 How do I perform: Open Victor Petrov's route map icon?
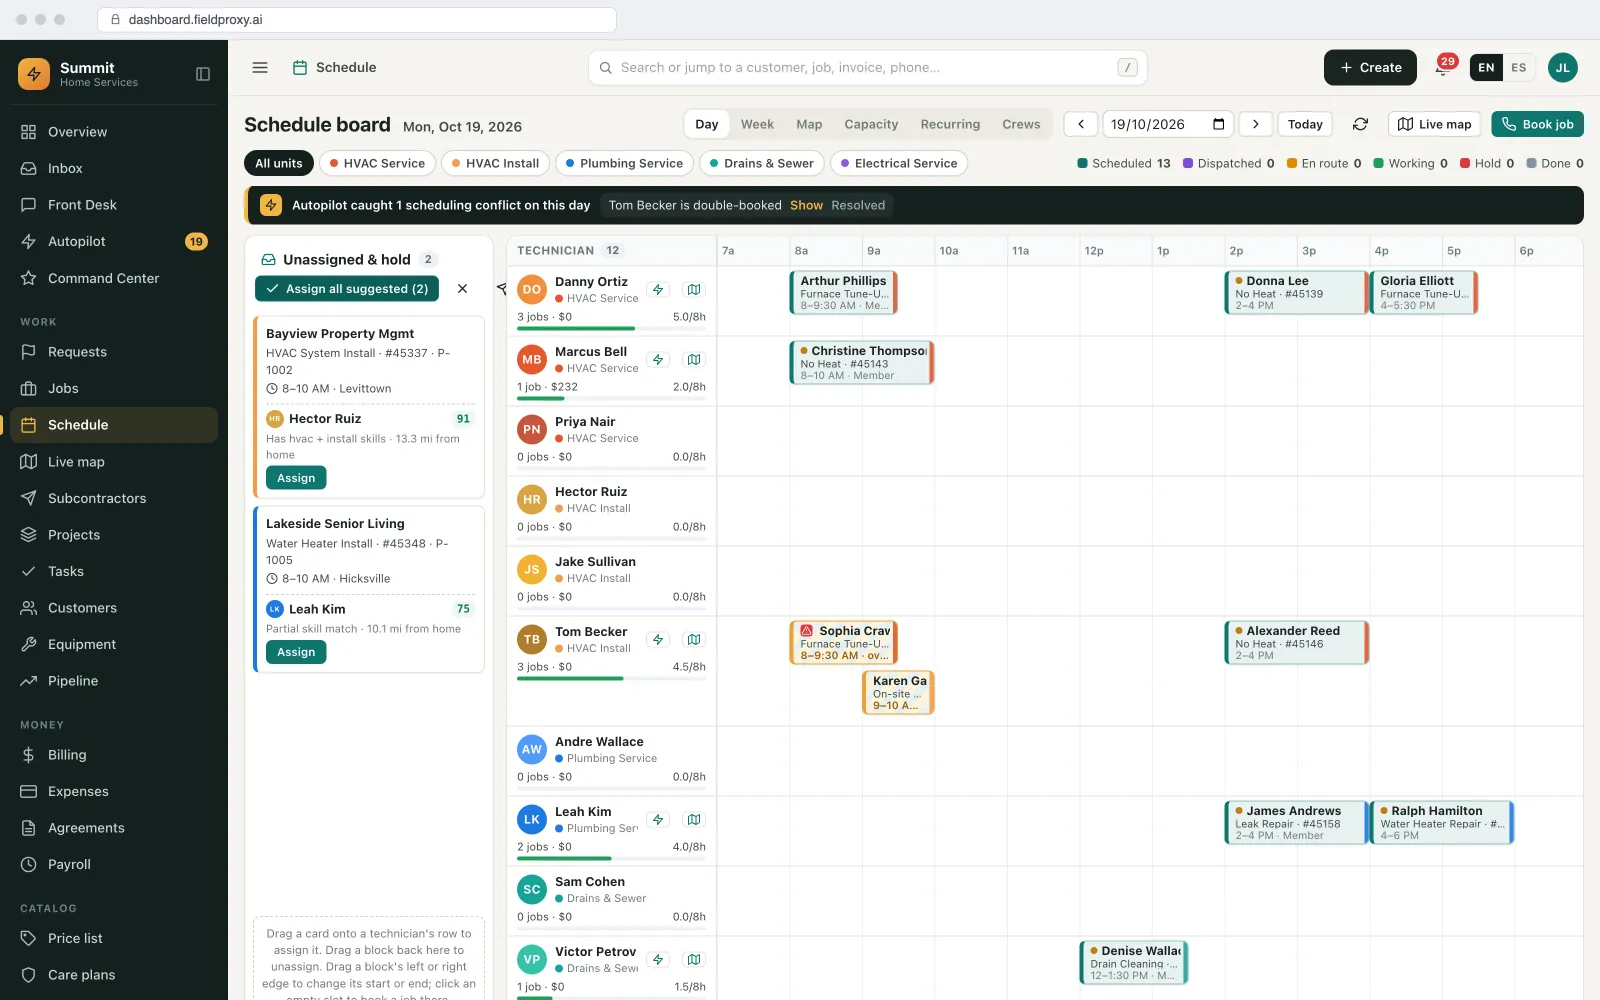click(x=694, y=960)
